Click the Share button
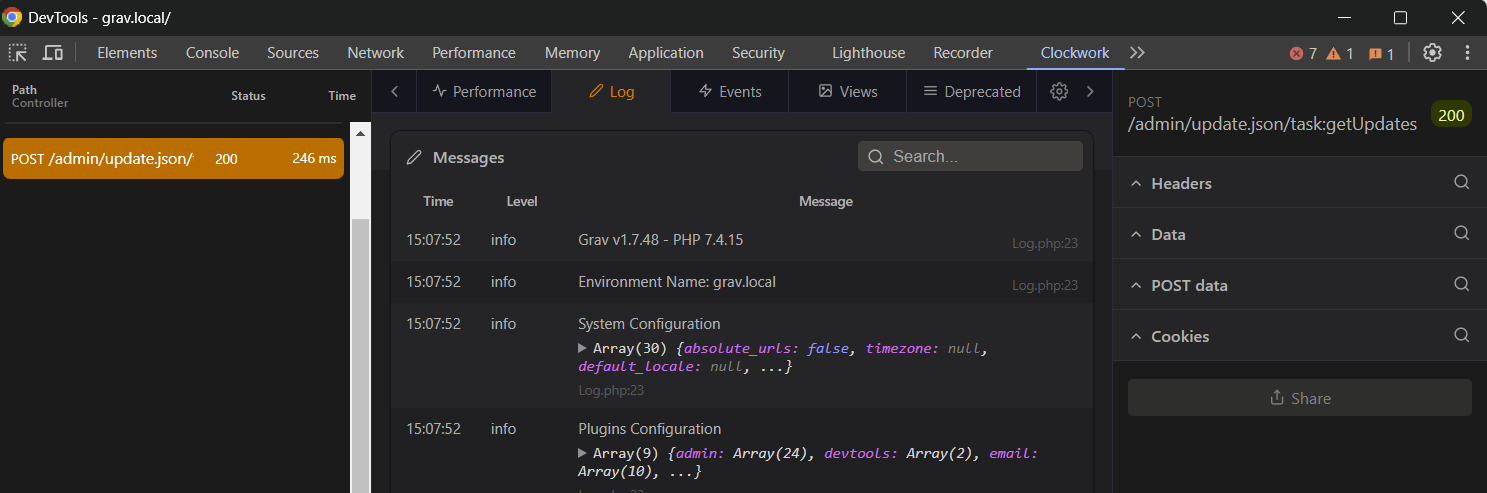This screenshot has height=493, width=1487. tap(1300, 398)
